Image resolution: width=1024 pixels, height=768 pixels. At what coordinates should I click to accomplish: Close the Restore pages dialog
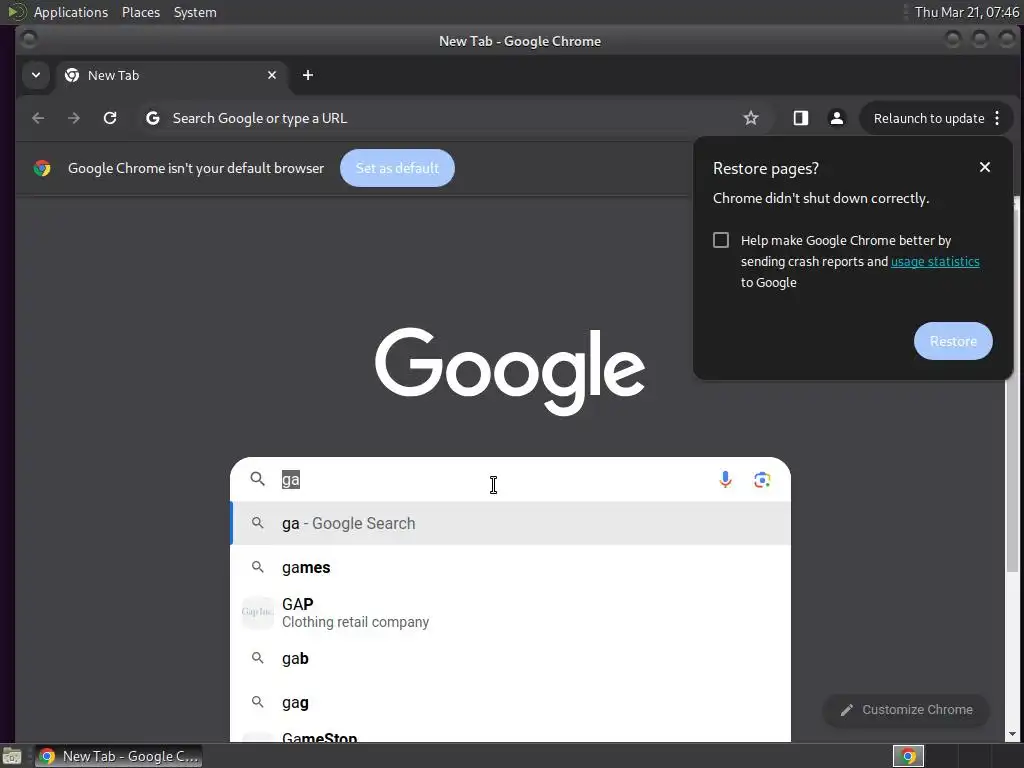(x=985, y=167)
